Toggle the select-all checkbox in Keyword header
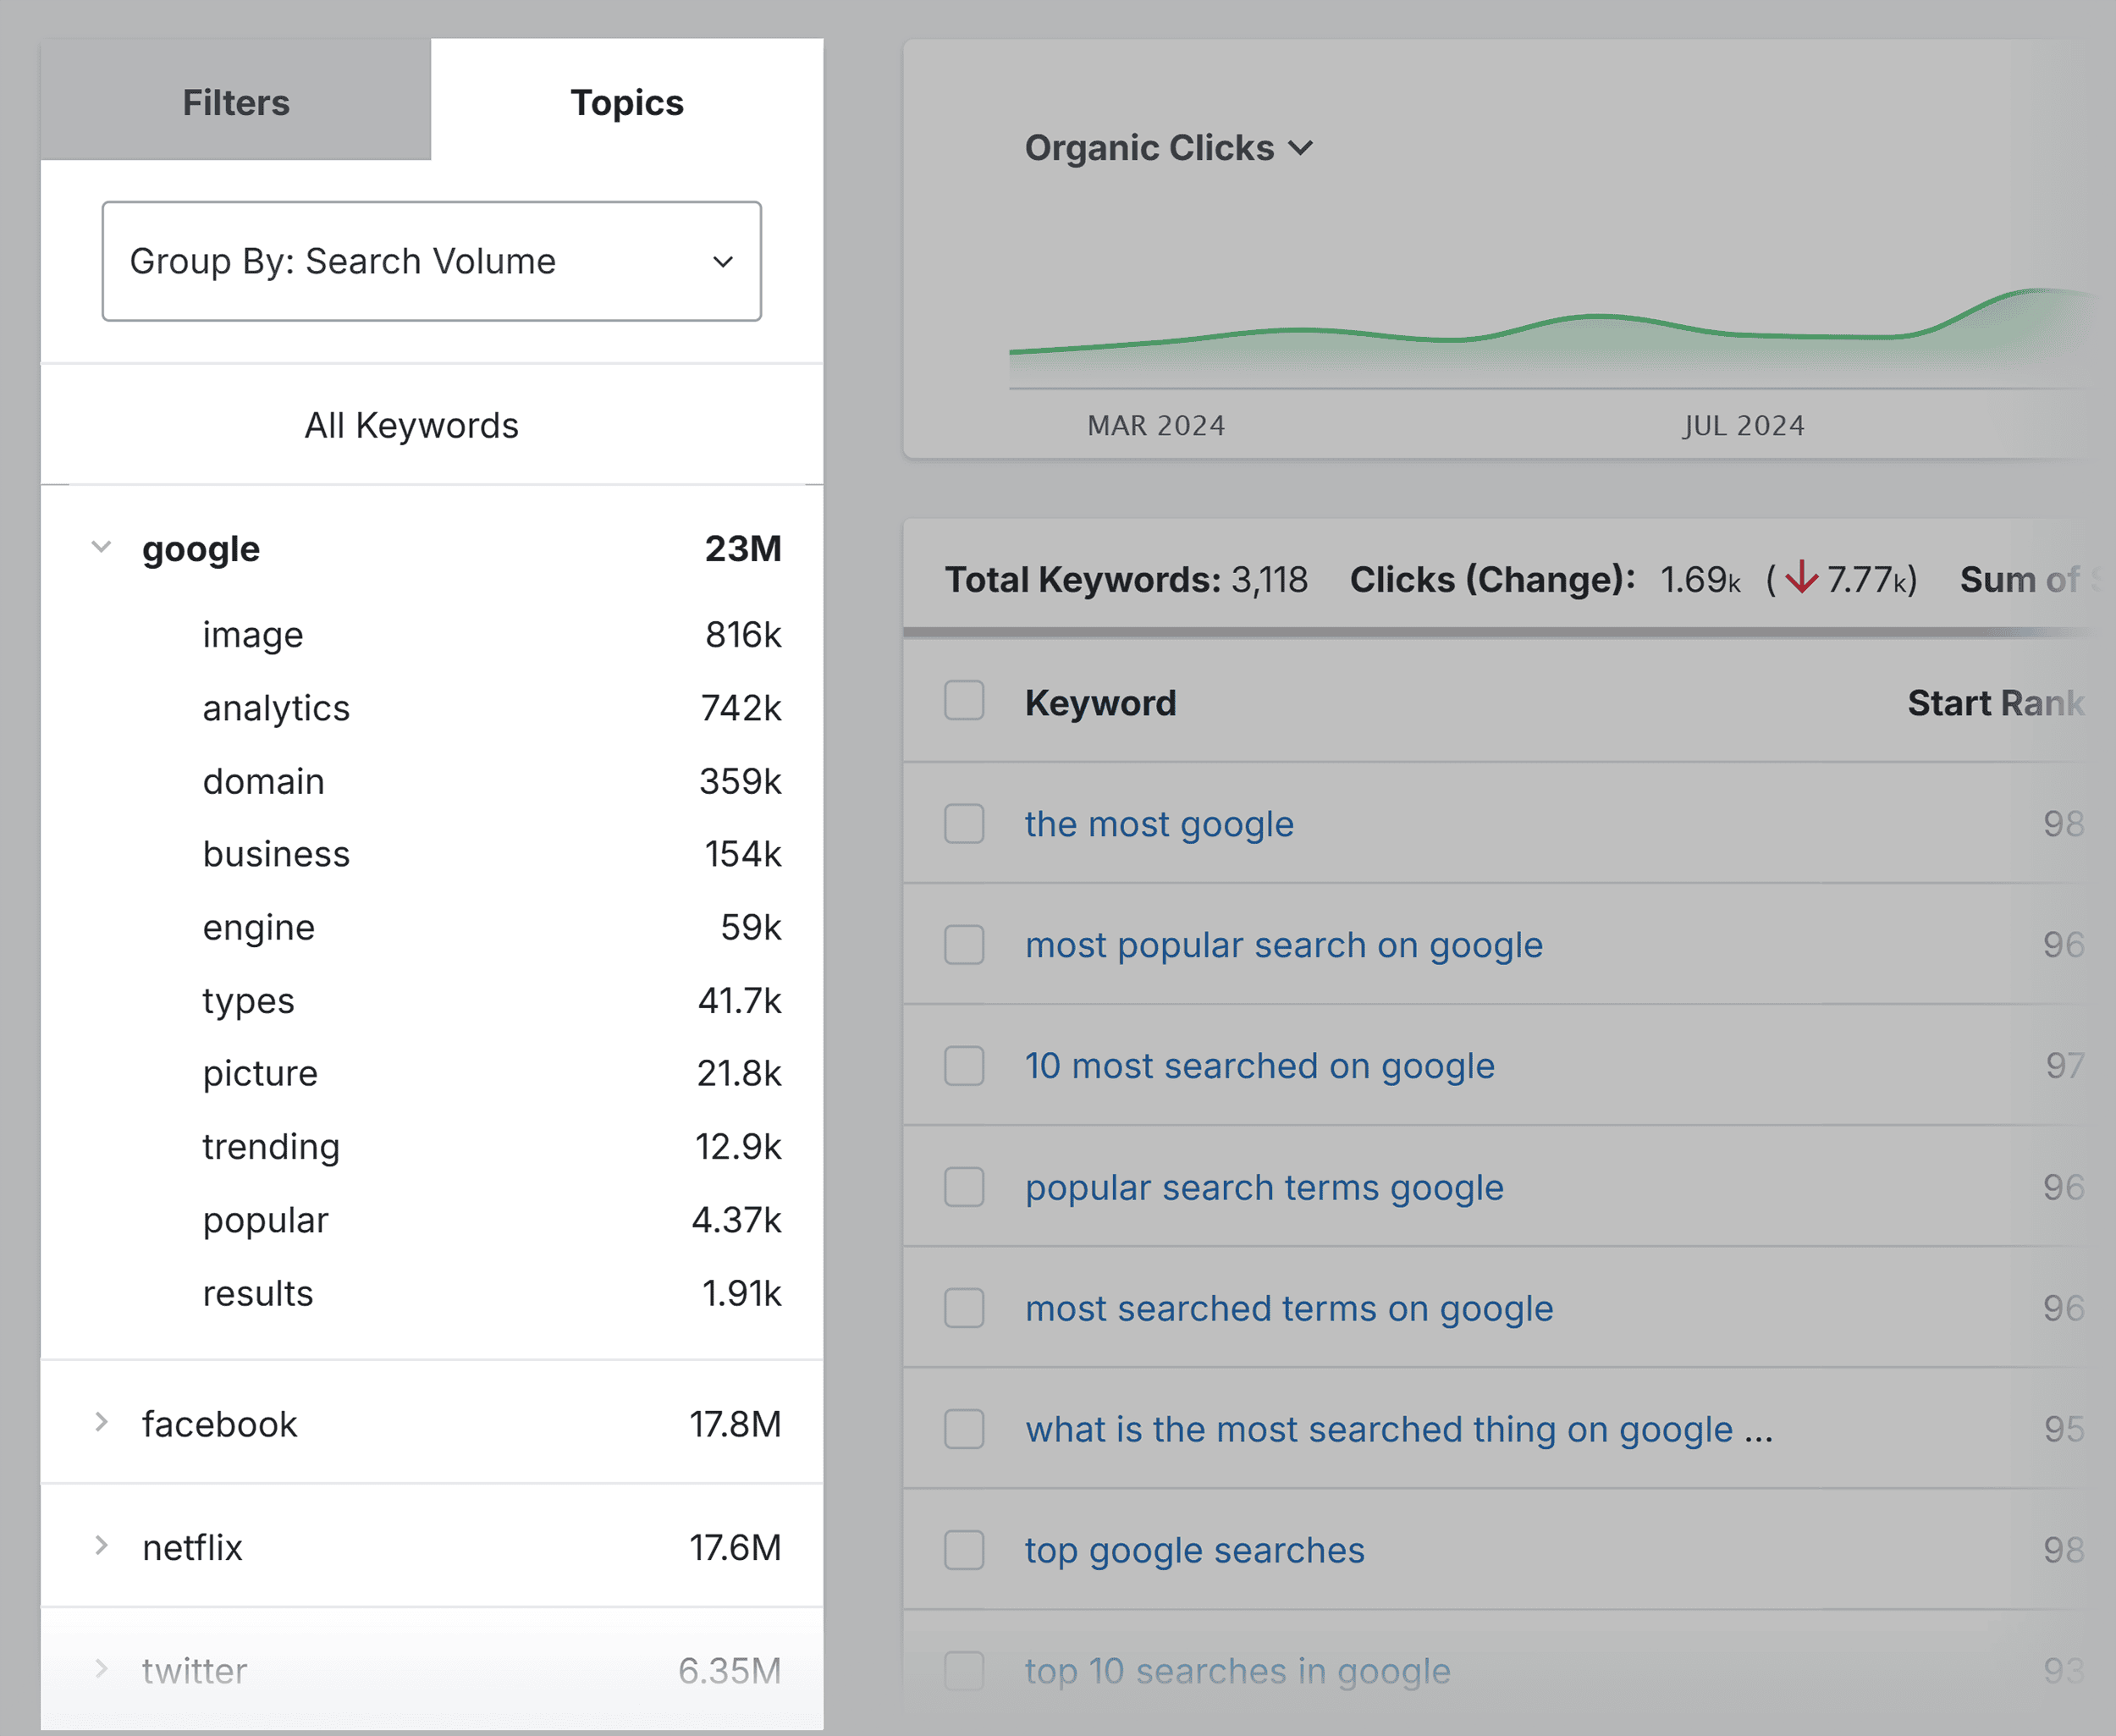This screenshot has width=2116, height=1736. (x=964, y=701)
